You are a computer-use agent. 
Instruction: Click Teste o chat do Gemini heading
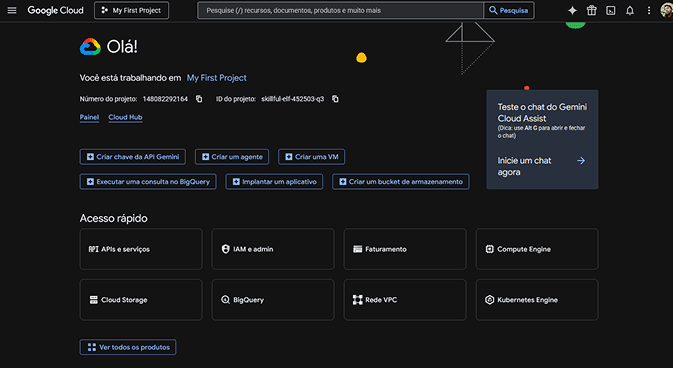click(x=542, y=113)
